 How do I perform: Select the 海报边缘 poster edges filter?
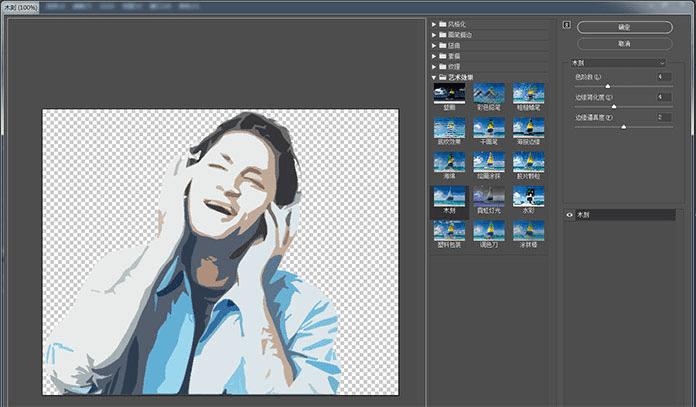[528, 128]
